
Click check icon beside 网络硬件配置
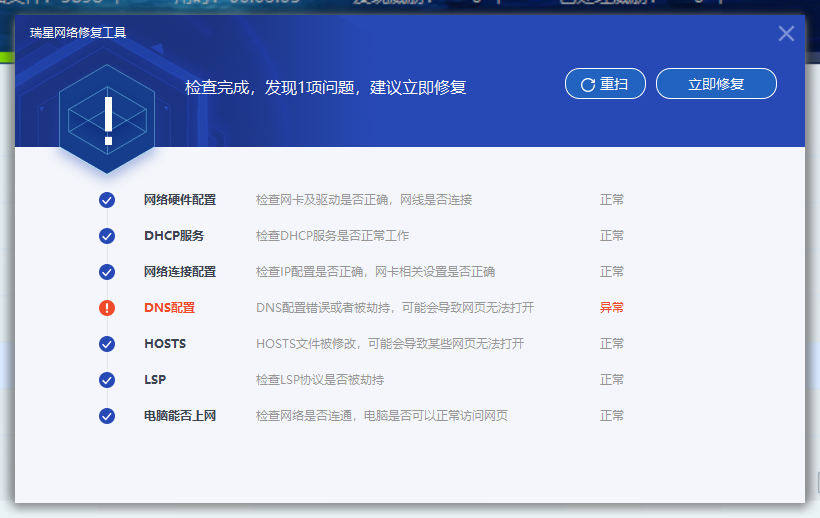click(107, 200)
